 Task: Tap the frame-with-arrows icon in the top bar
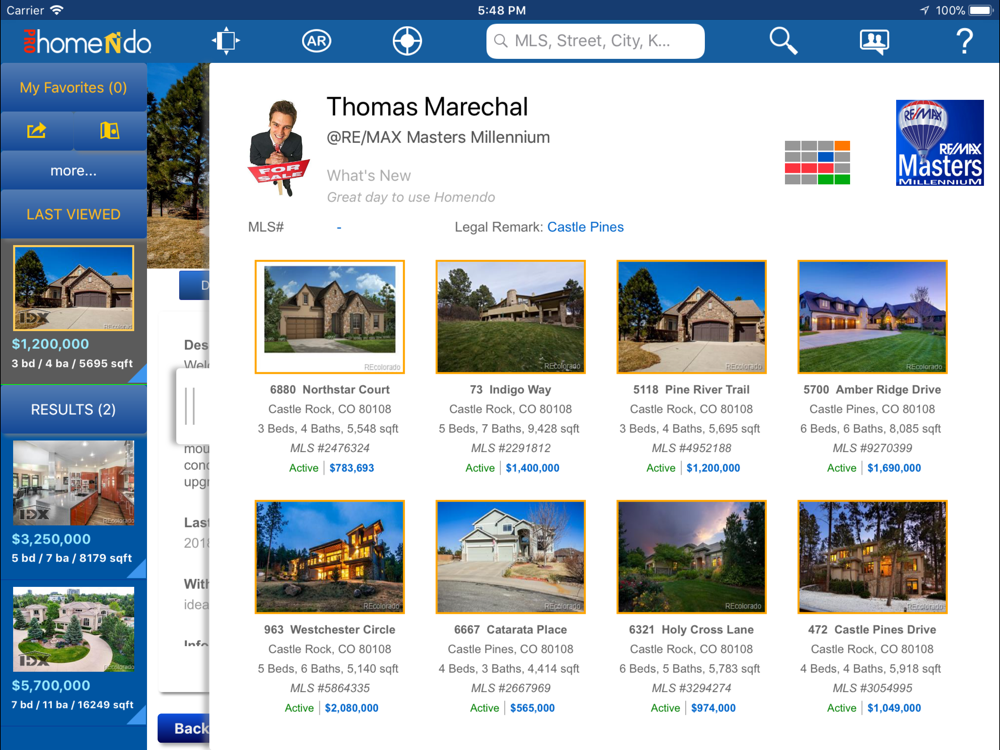226,41
